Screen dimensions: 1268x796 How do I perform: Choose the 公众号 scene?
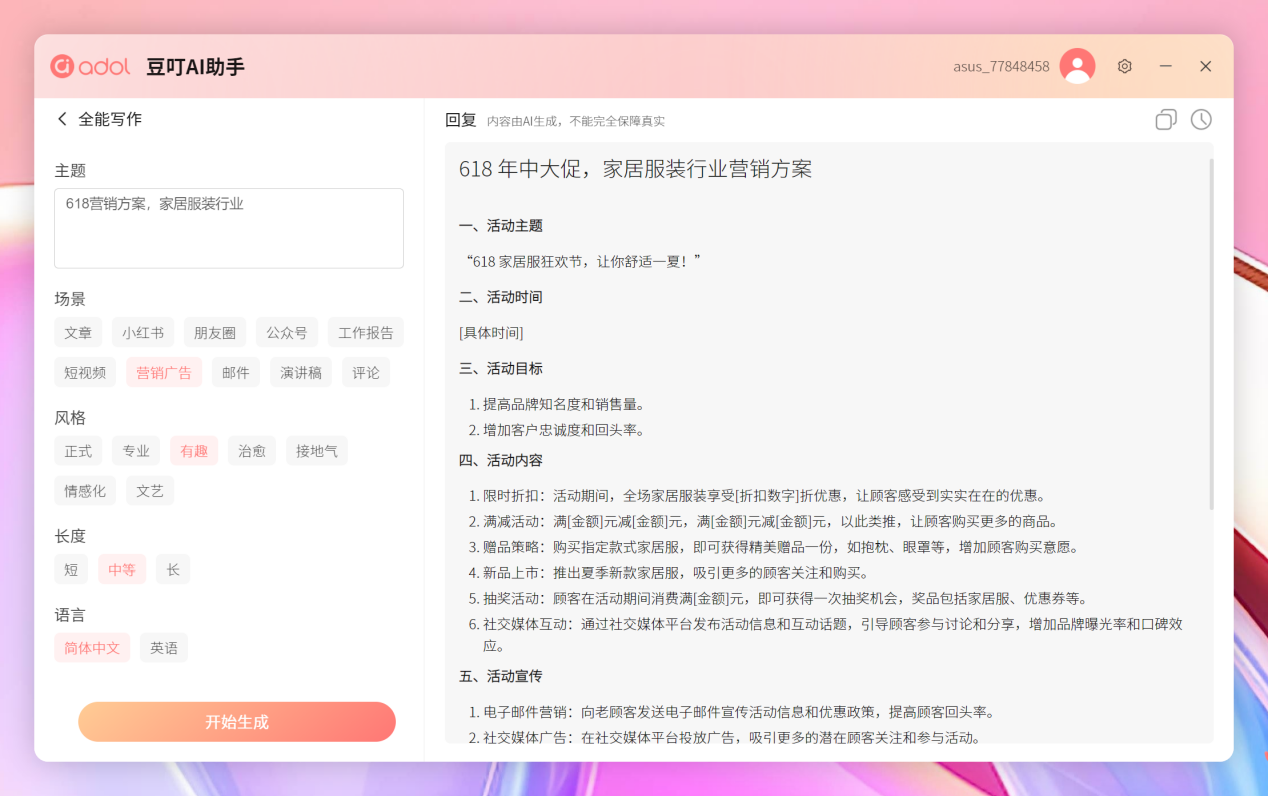(x=287, y=333)
